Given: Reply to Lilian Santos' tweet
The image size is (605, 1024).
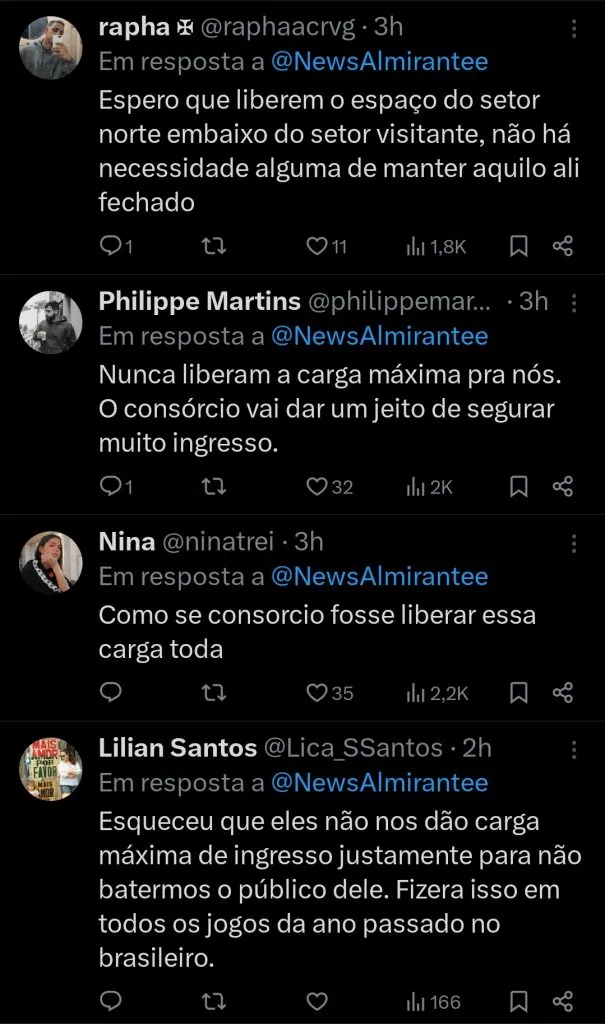Looking at the screenshot, I should (x=112, y=1001).
